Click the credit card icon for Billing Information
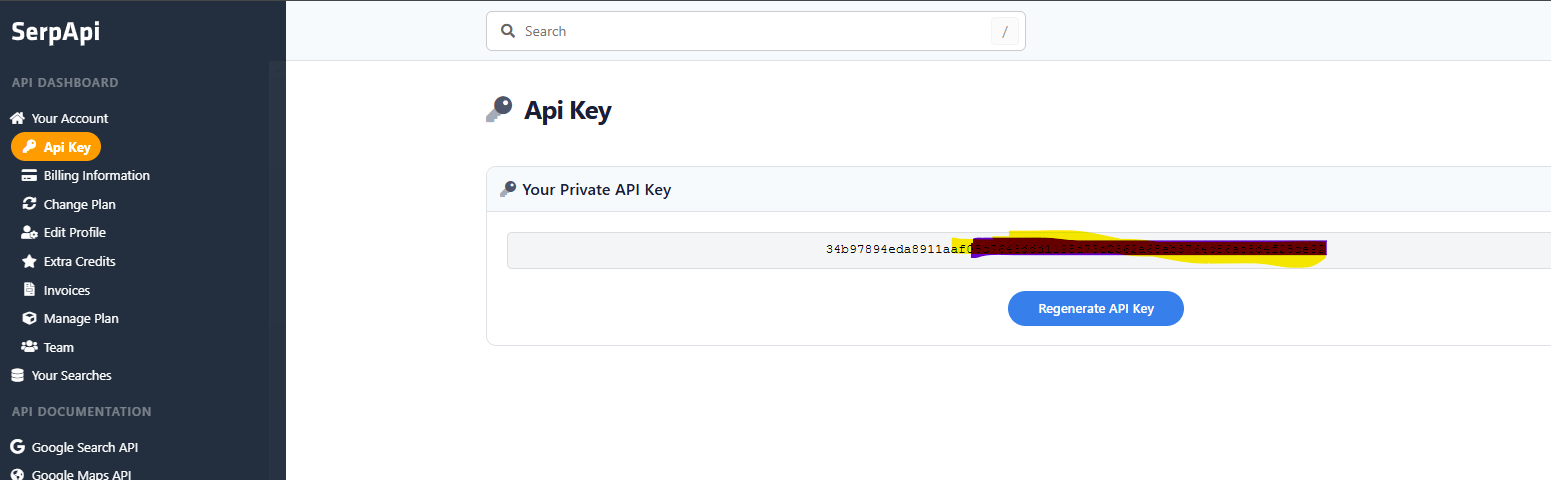Image resolution: width=1551 pixels, height=480 pixels. coord(29,175)
